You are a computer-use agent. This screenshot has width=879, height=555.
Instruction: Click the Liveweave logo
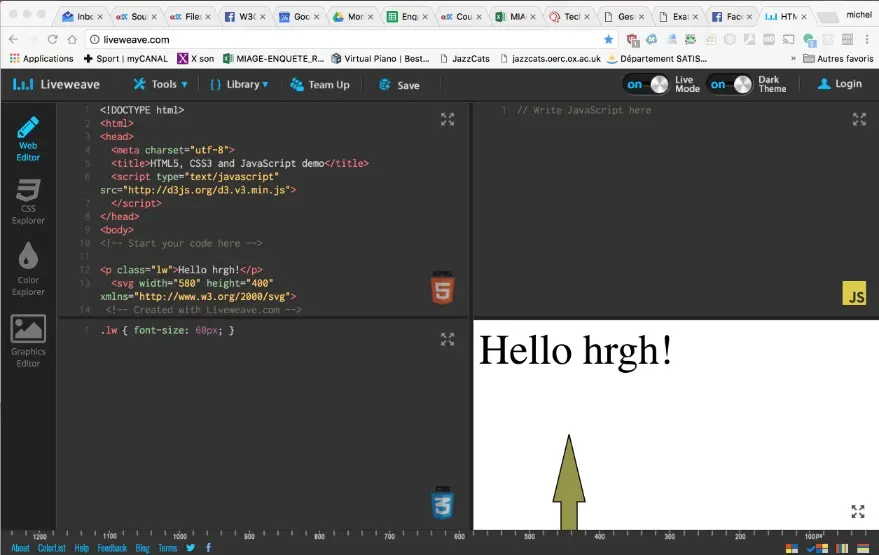(x=56, y=85)
